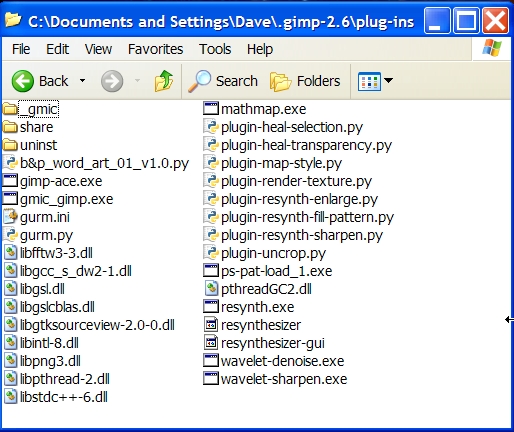Open the View menu

coord(98,49)
